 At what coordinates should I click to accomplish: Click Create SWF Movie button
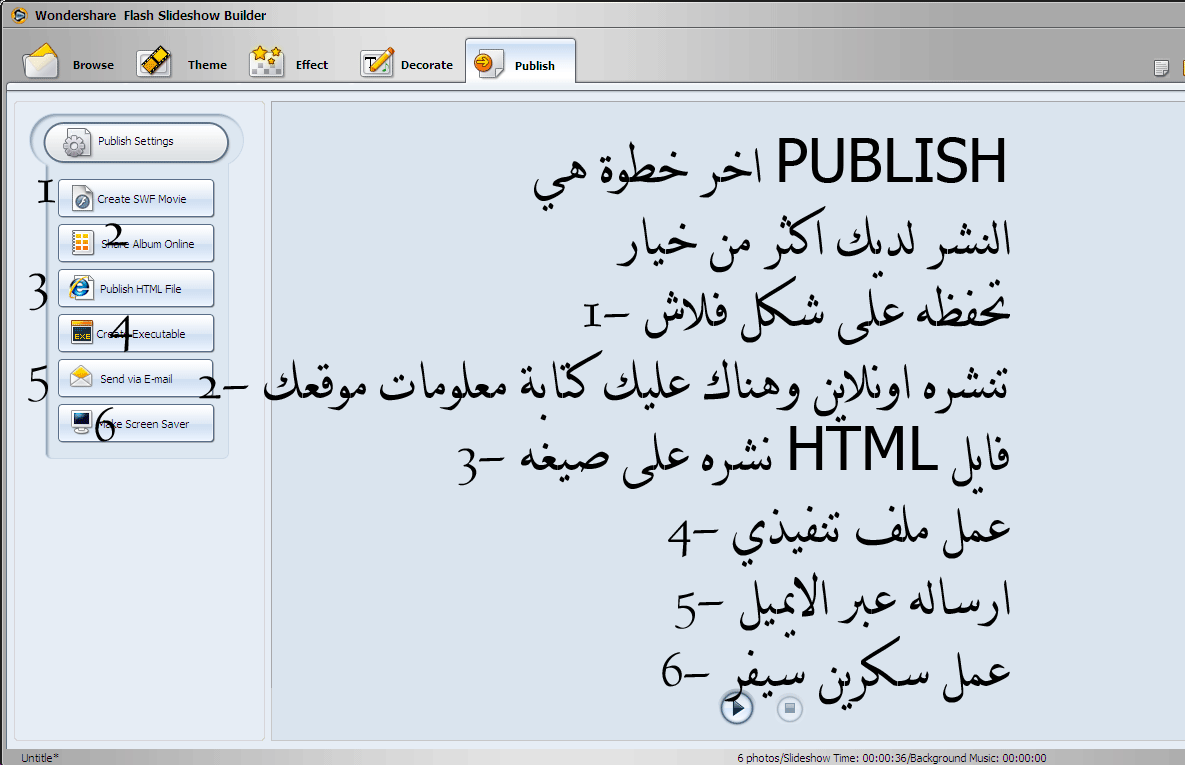pyautogui.click(x=136, y=198)
